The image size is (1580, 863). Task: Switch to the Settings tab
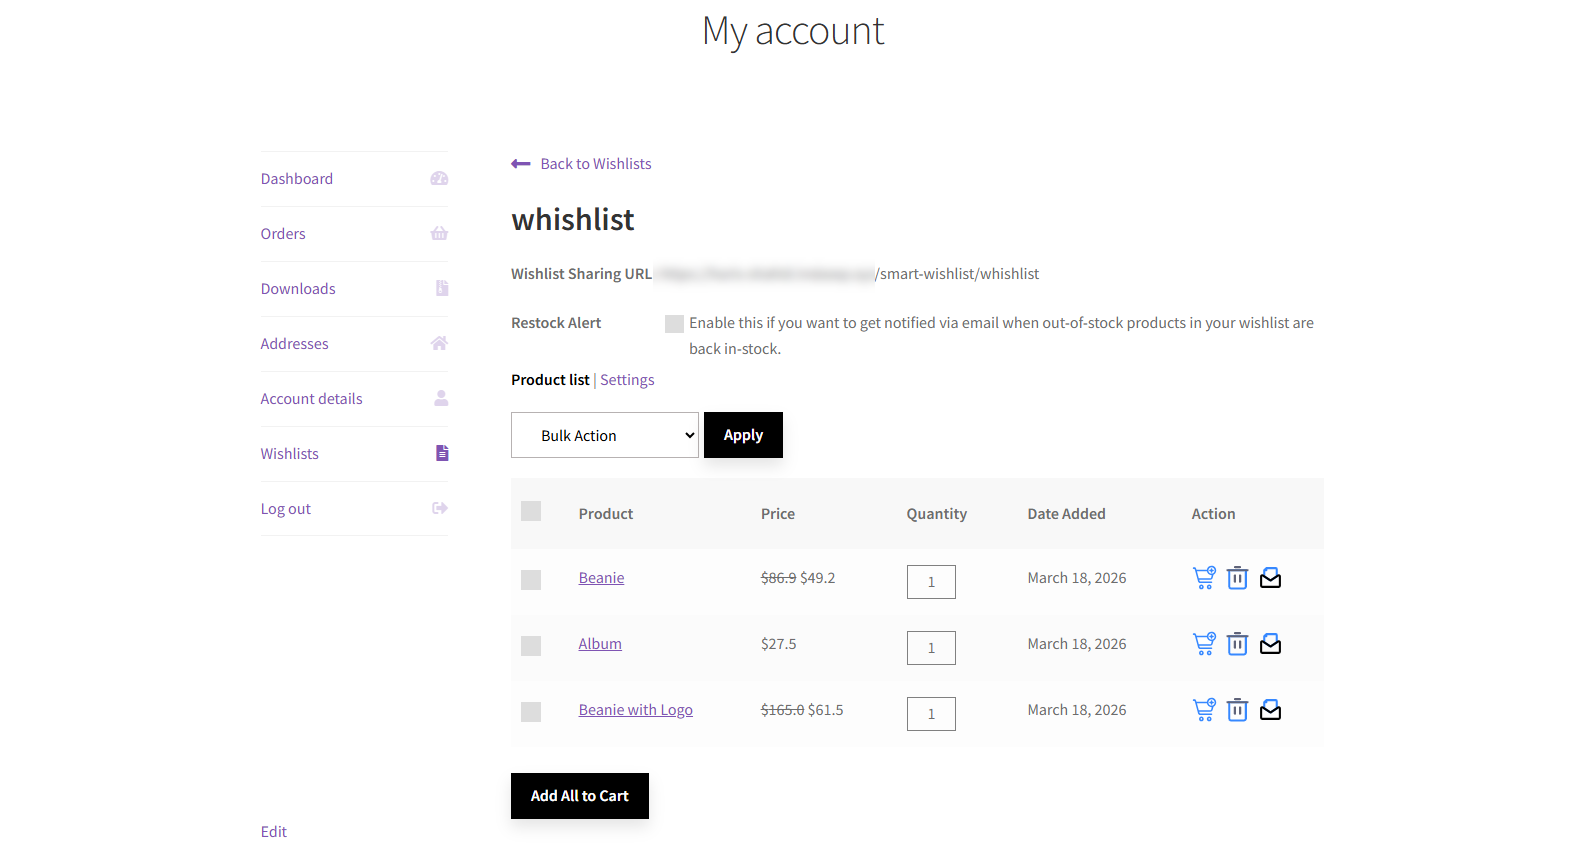coord(627,380)
